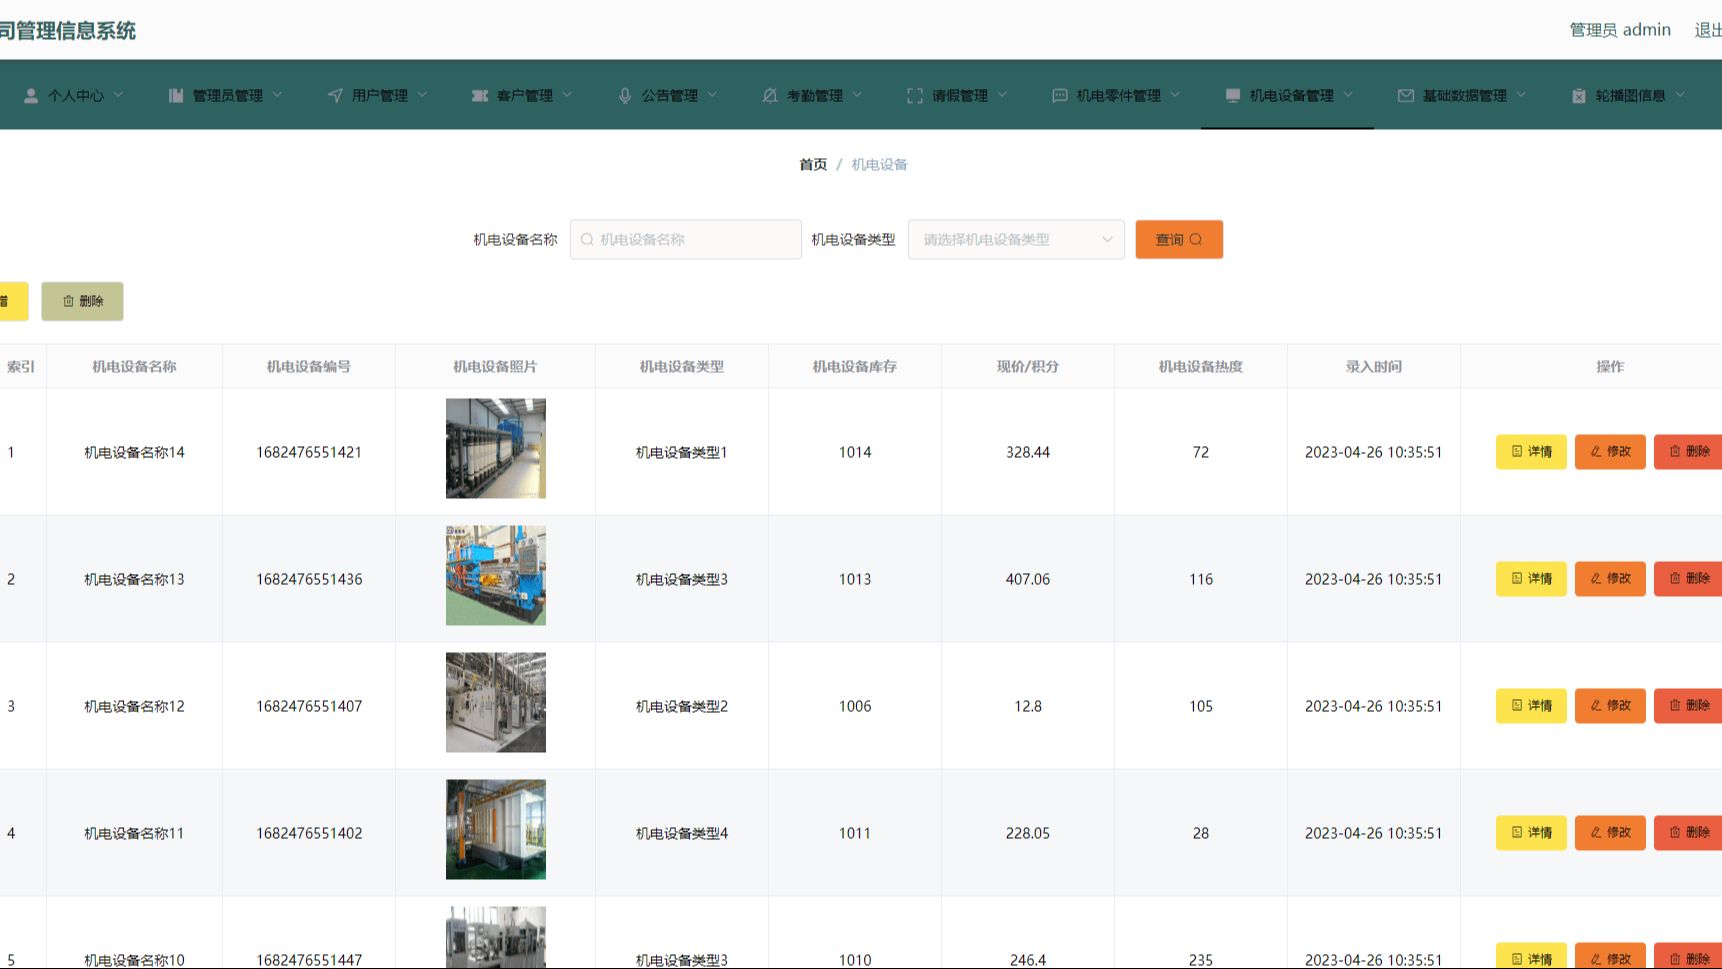Click the paper-plane icon beside 用户管理
This screenshot has width=1722, height=969.
tap(335, 95)
